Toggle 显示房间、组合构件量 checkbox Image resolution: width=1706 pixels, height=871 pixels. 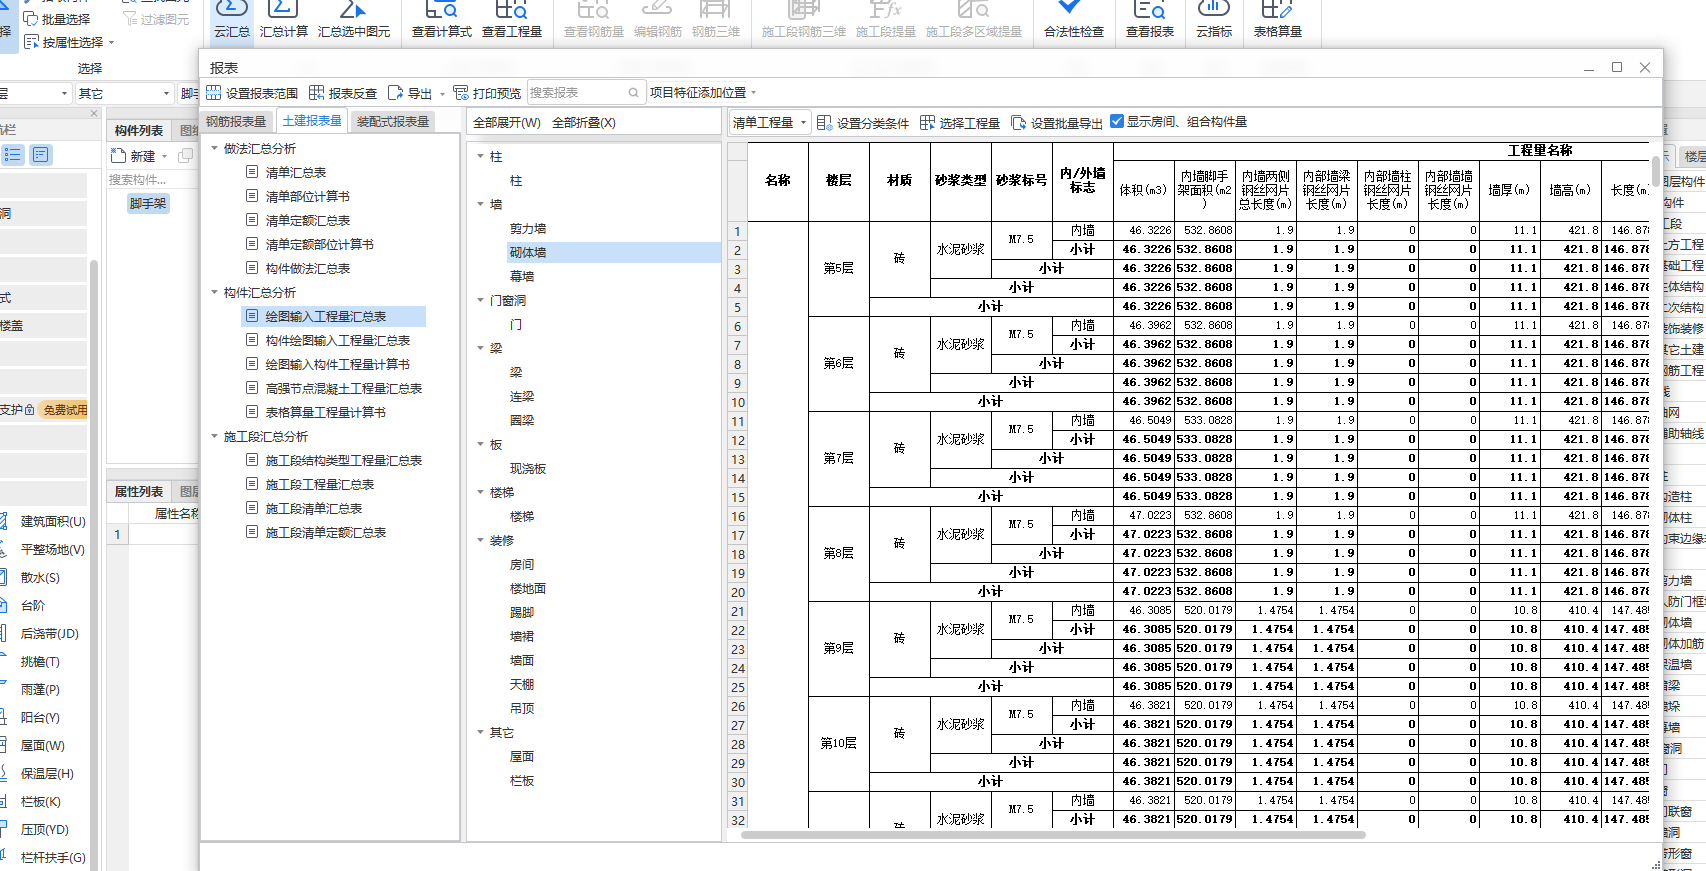[1117, 121]
